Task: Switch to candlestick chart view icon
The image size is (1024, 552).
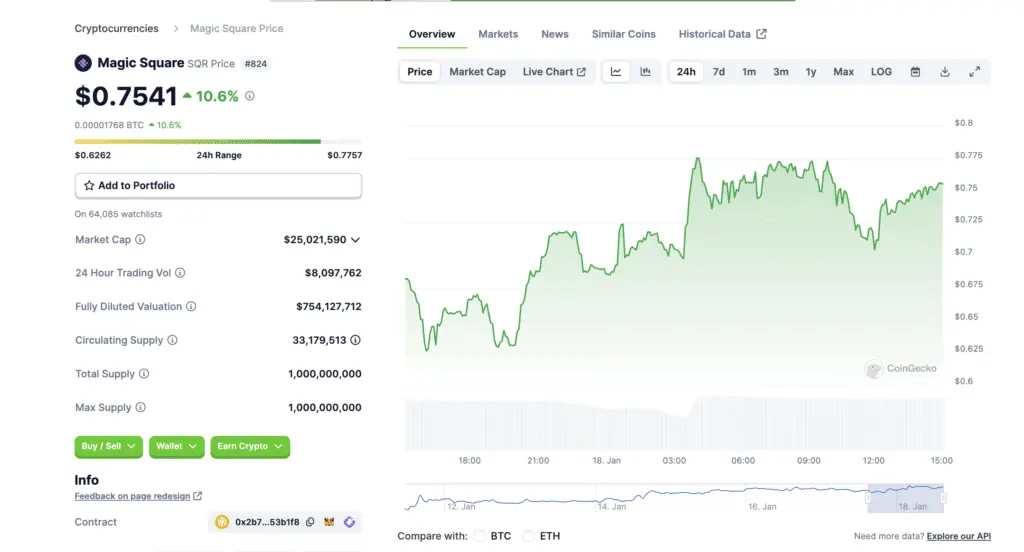Action: click(x=645, y=72)
